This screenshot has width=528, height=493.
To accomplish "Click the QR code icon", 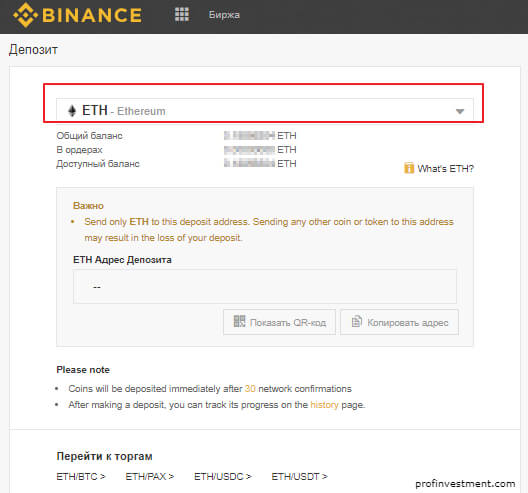I will click(x=239, y=321).
